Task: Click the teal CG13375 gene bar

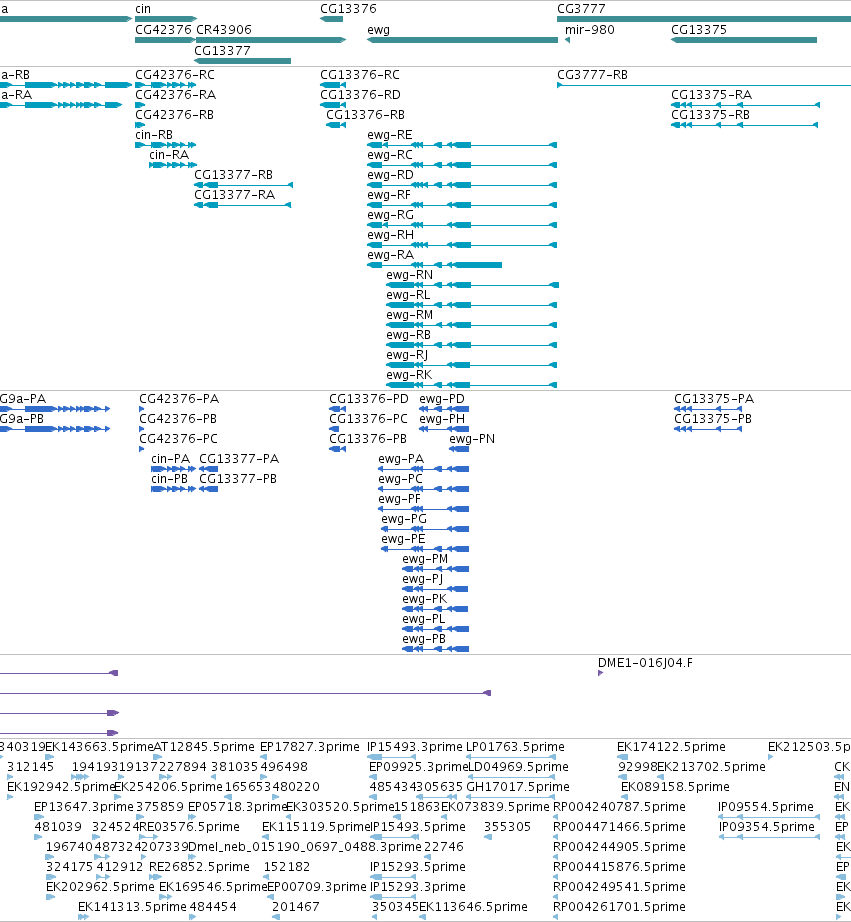Action: tap(744, 40)
